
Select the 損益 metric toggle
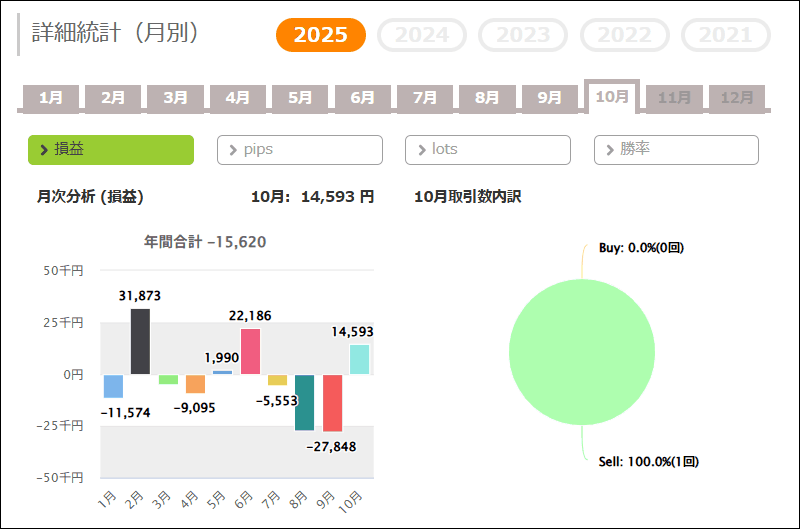click(x=111, y=150)
